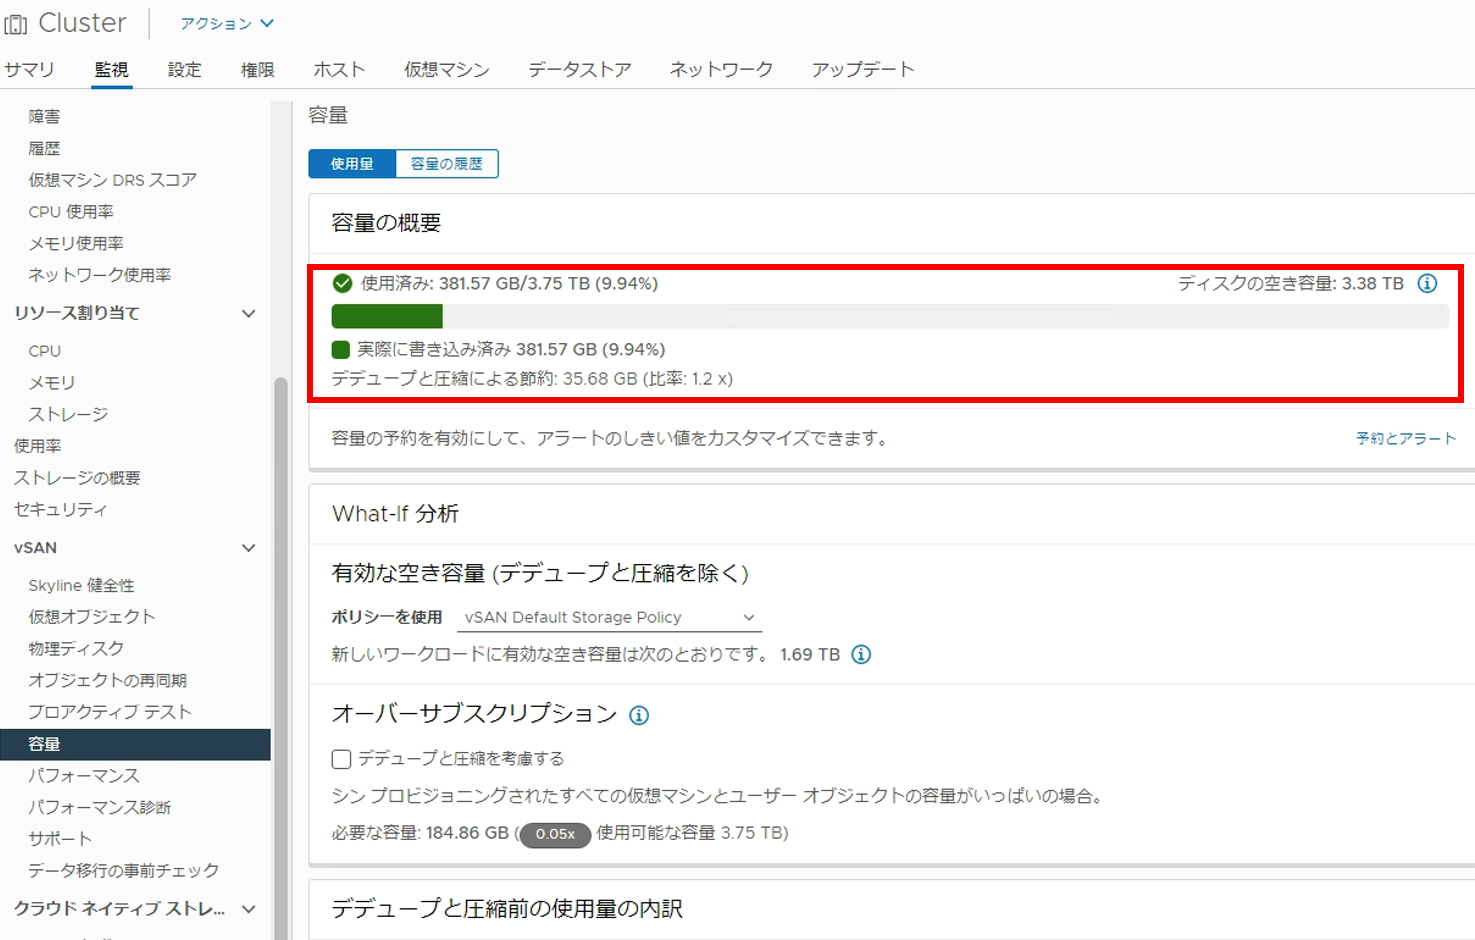
Task: Switch to the 仮想マシン tab
Action: [x=447, y=70]
